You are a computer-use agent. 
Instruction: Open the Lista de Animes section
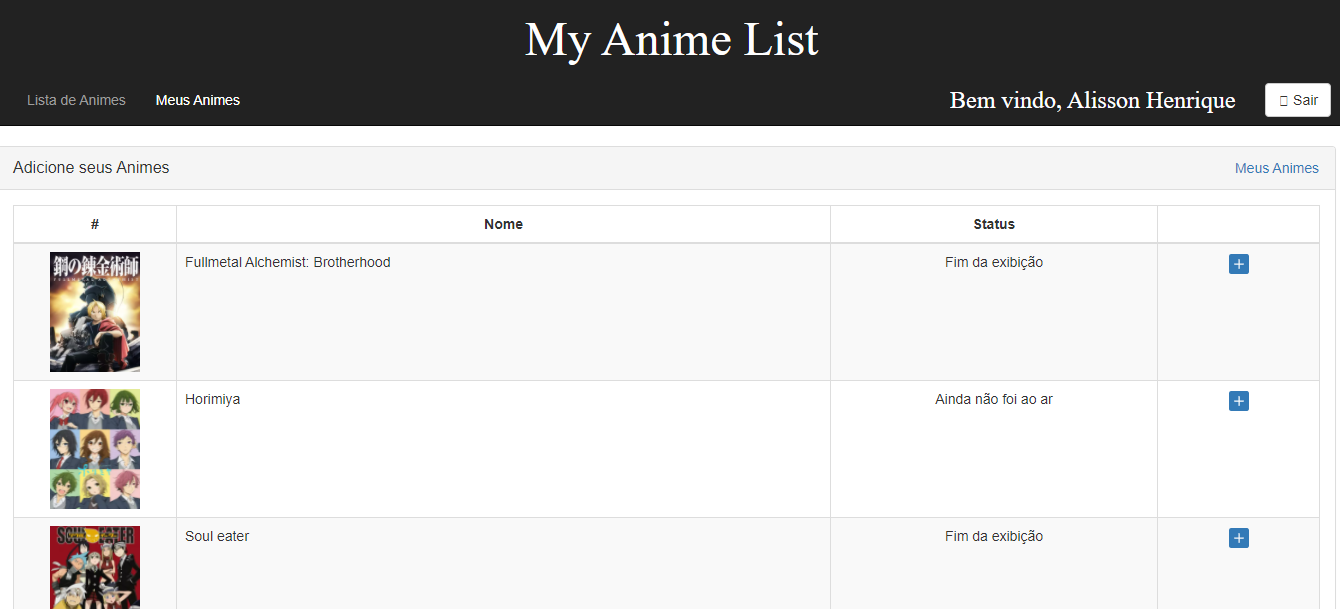tap(76, 100)
